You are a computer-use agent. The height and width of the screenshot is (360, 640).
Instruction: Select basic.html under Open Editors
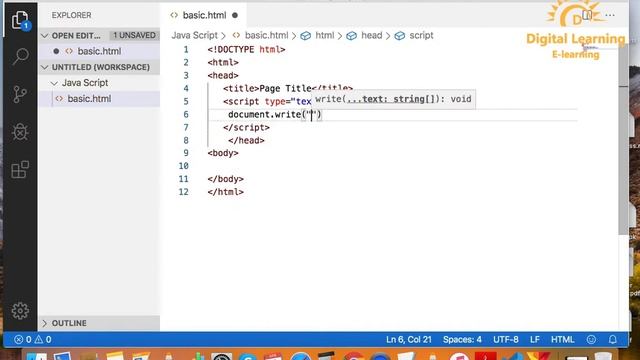click(x=99, y=51)
